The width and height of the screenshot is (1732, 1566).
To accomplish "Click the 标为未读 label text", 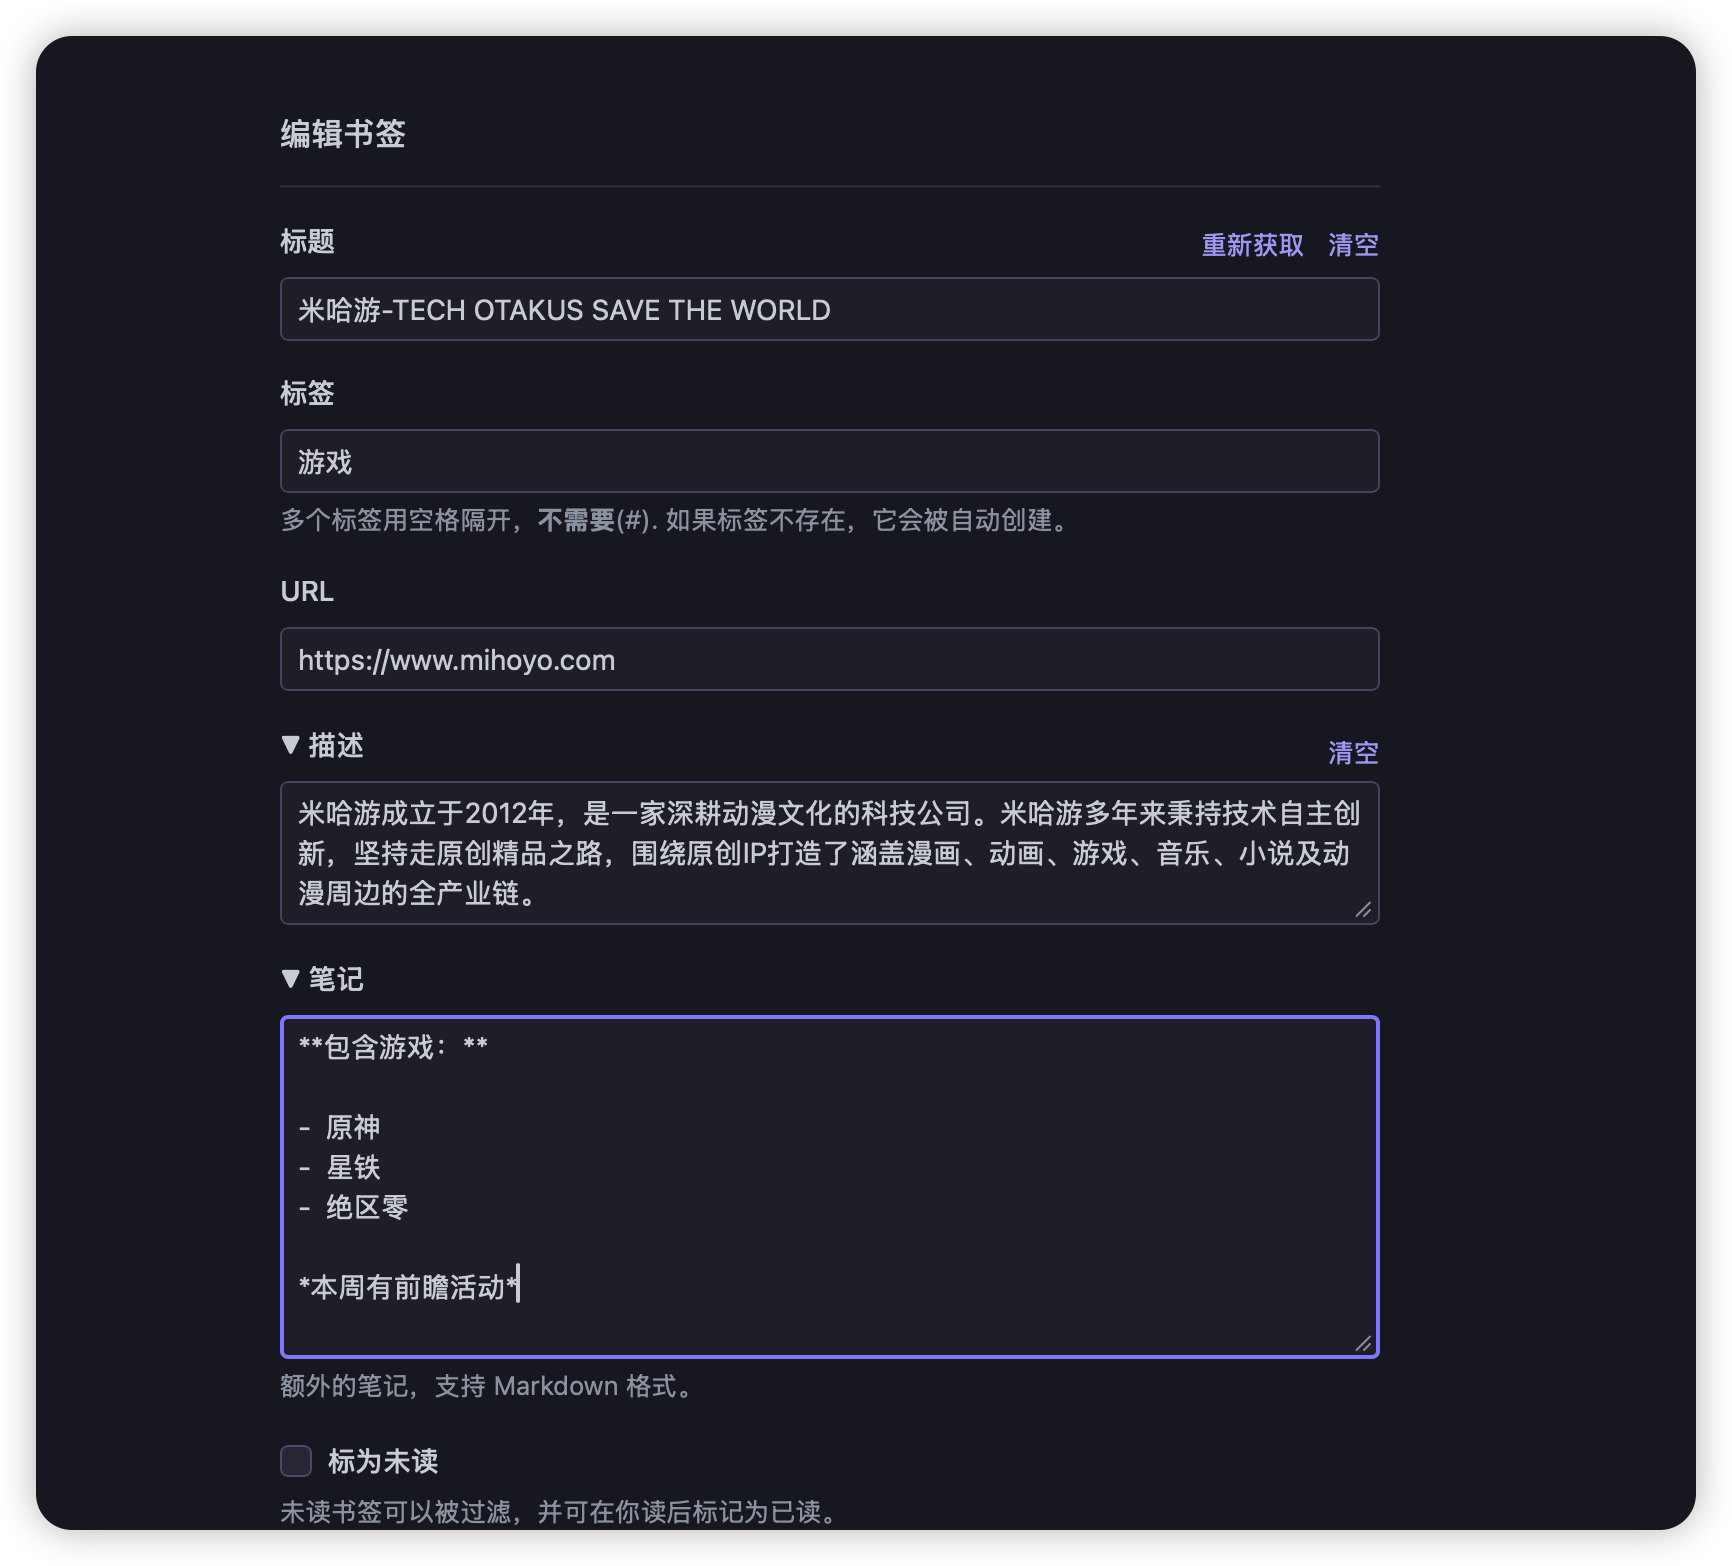I will pyautogui.click(x=383, y=1461).
